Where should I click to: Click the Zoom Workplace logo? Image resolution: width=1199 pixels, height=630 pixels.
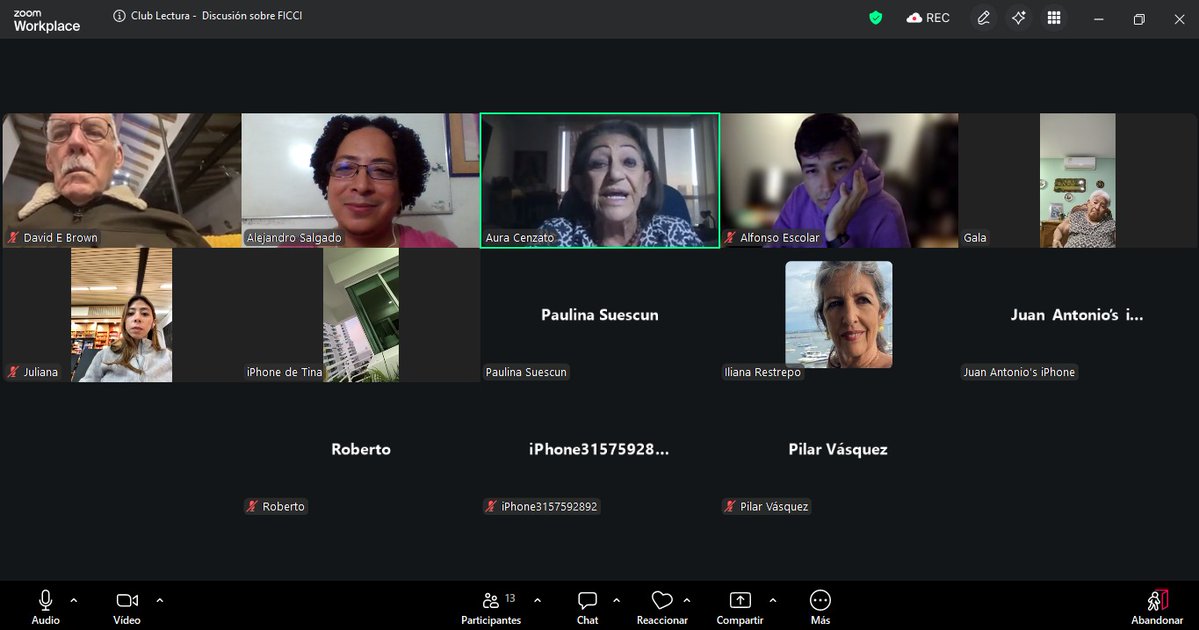(x=47, y=21)
